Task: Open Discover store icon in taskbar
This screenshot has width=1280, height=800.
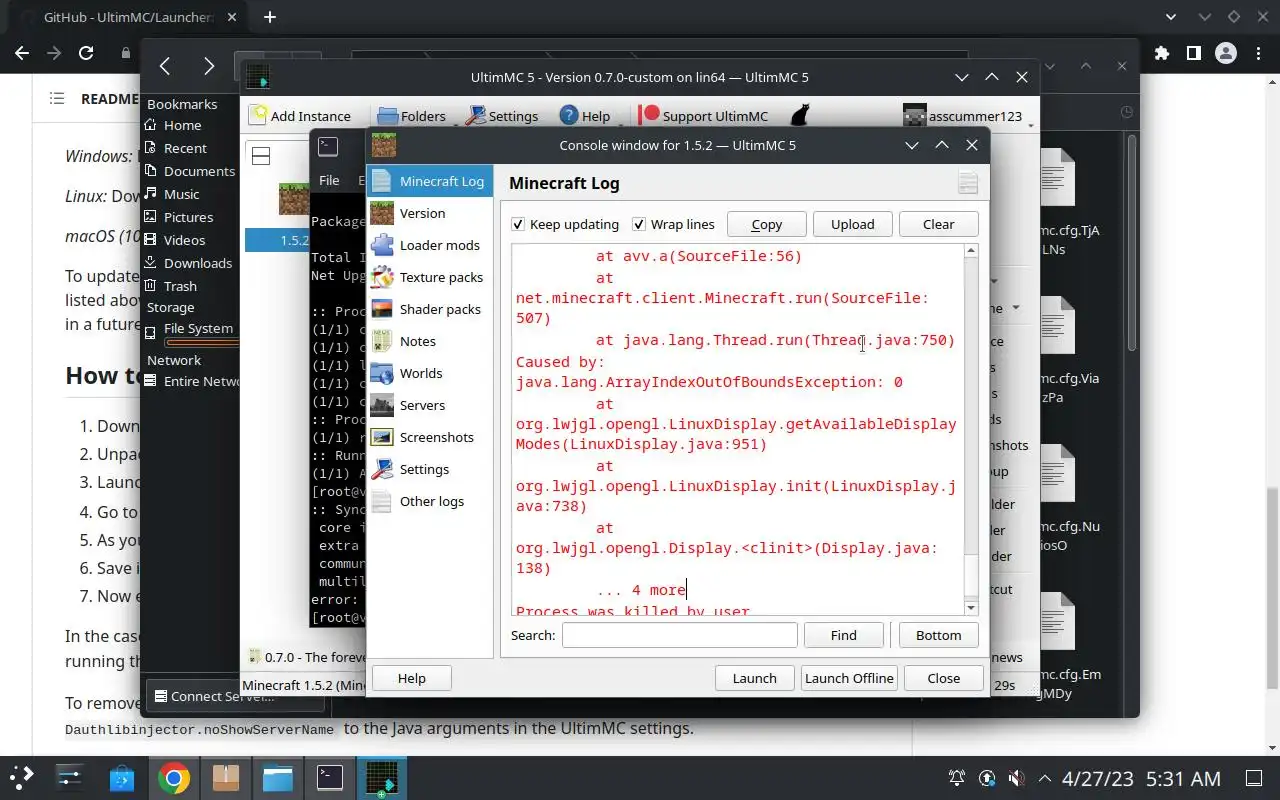Action: [x=122, y=778]
